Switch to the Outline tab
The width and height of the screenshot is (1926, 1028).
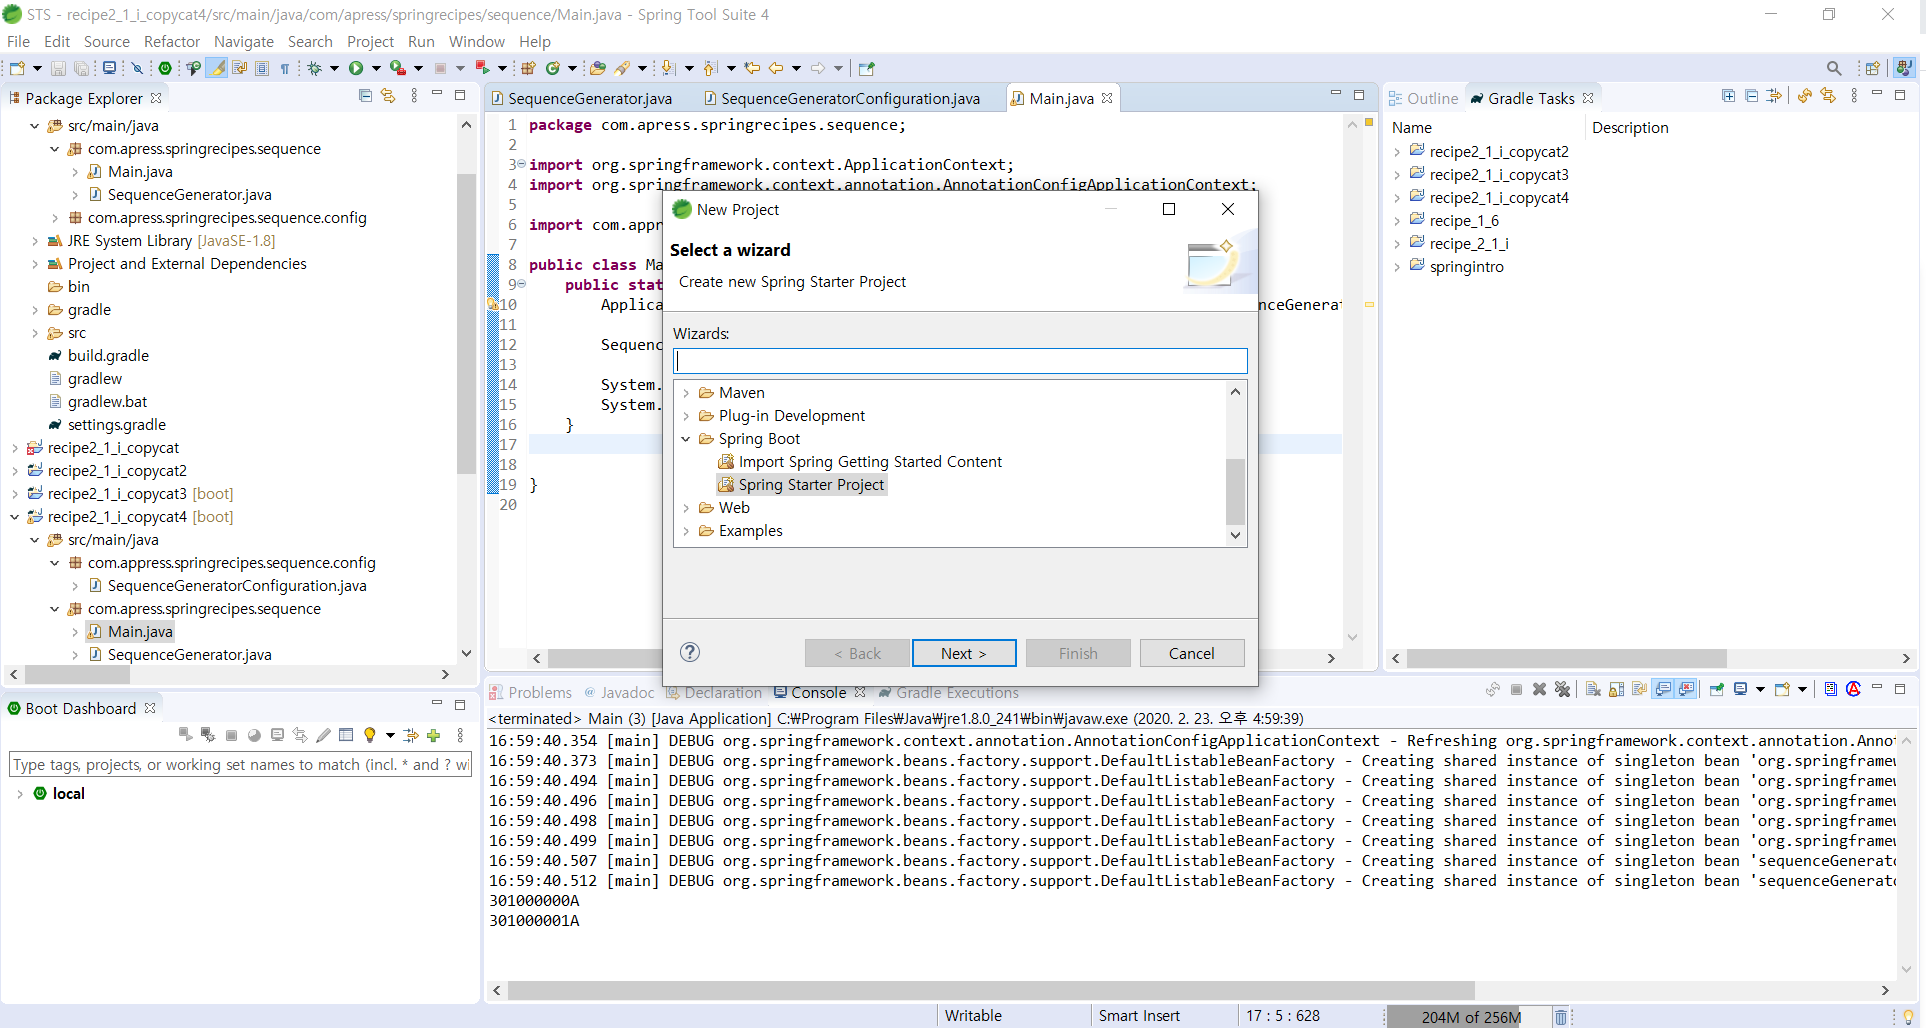(1423, 98)
